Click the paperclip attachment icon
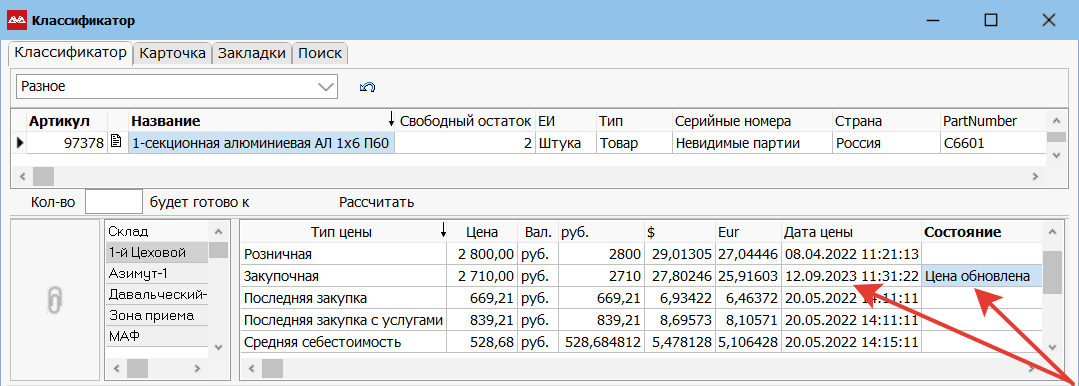 click(x=55, y=299)
